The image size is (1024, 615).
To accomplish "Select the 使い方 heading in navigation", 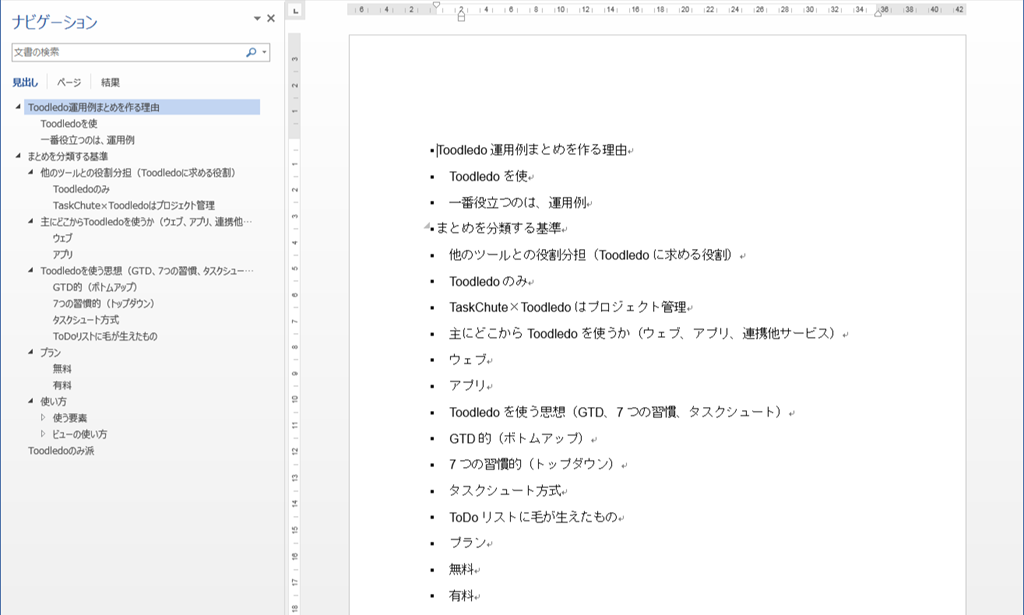I will pos(53,401).
